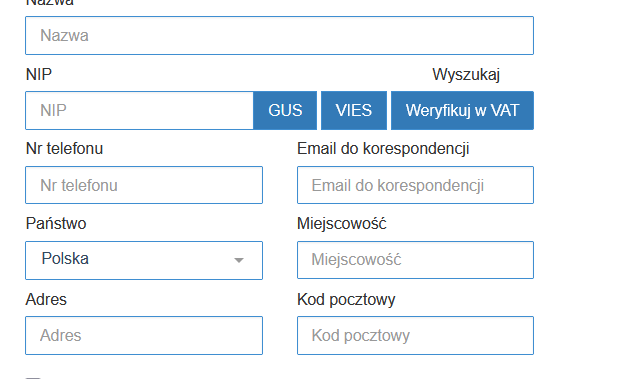Click into Email do korespondencji input
The height and width of the screenshot is (379, 623).
[415, 185]
